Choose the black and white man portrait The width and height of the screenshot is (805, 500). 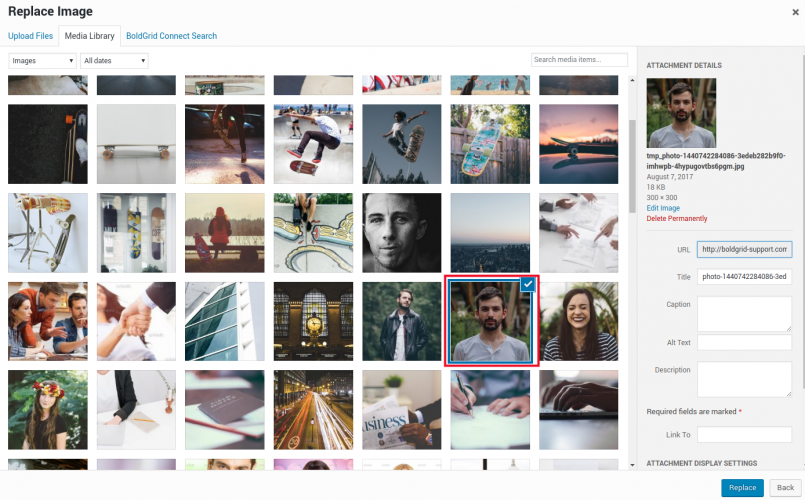click(401, 232)
